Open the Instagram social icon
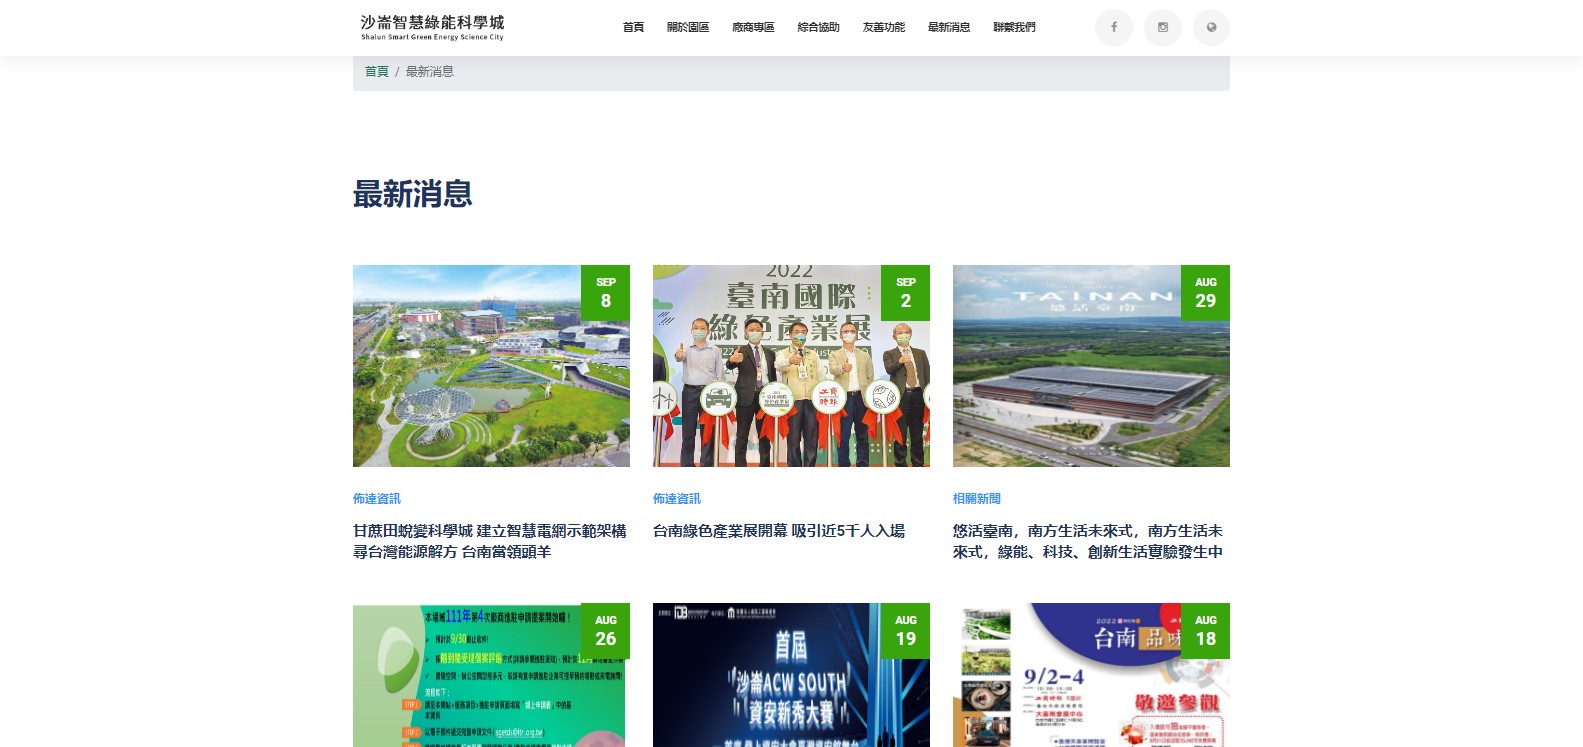The height and width of the screenshot is (747, 1583). [1162, 28]
